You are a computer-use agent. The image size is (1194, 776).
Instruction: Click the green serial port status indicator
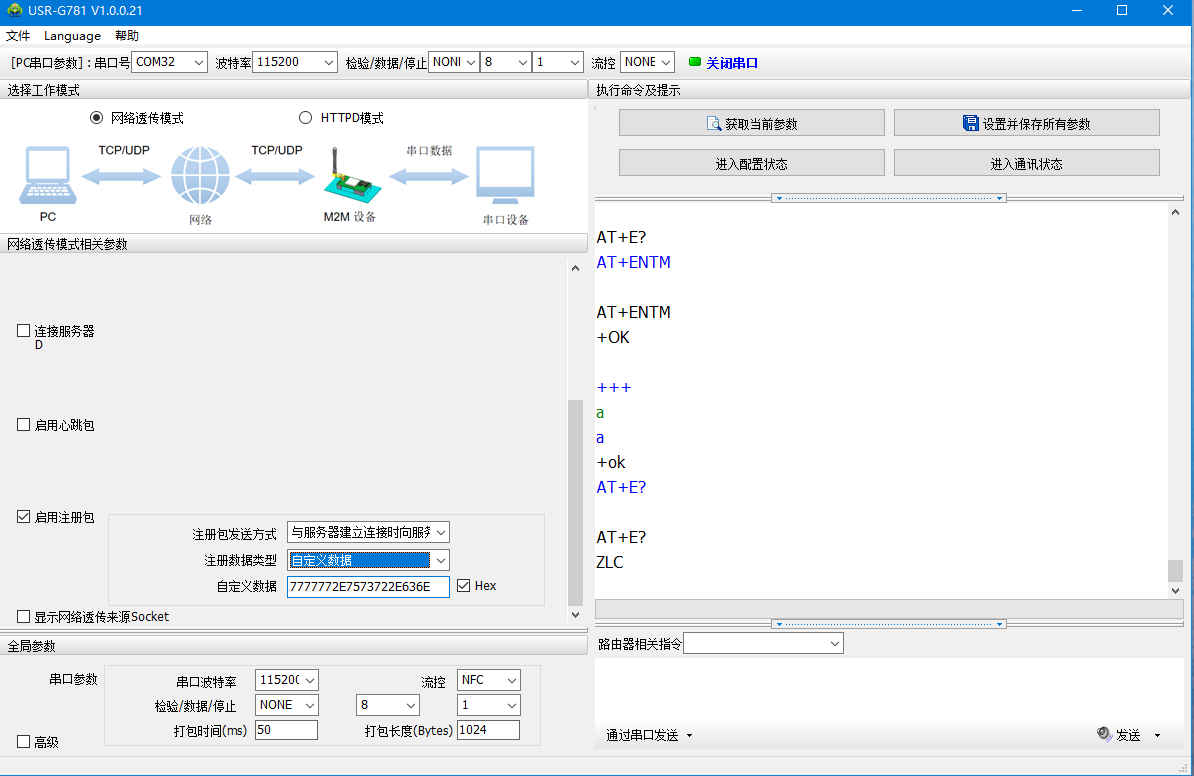[695, 62]
